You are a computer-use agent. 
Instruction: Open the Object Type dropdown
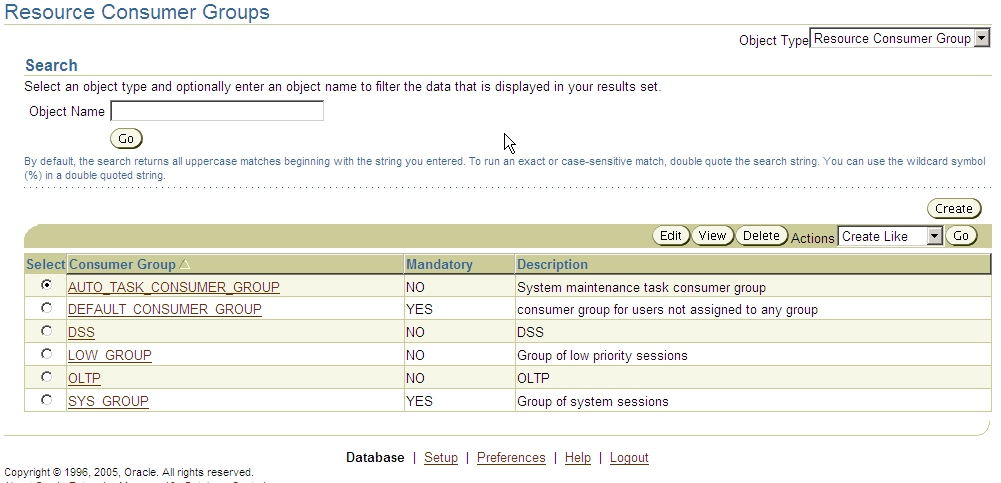coord(900,38)
